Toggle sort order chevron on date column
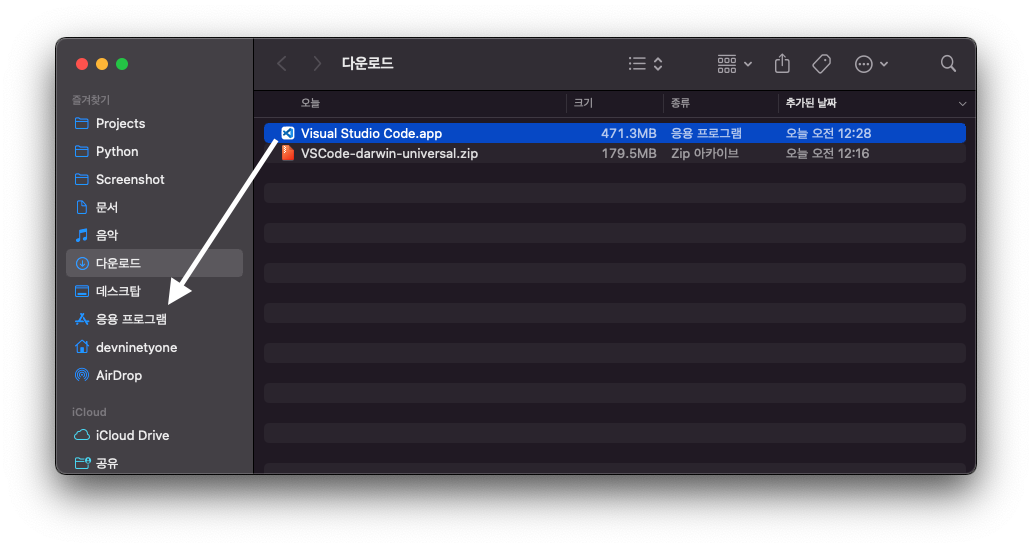 pyautogui.click(x=962, y=103)
